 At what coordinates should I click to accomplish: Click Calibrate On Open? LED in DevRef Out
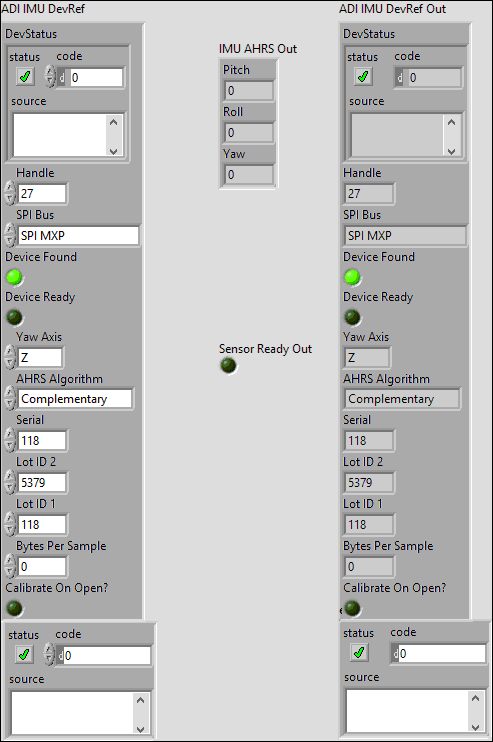click(352, 608)
